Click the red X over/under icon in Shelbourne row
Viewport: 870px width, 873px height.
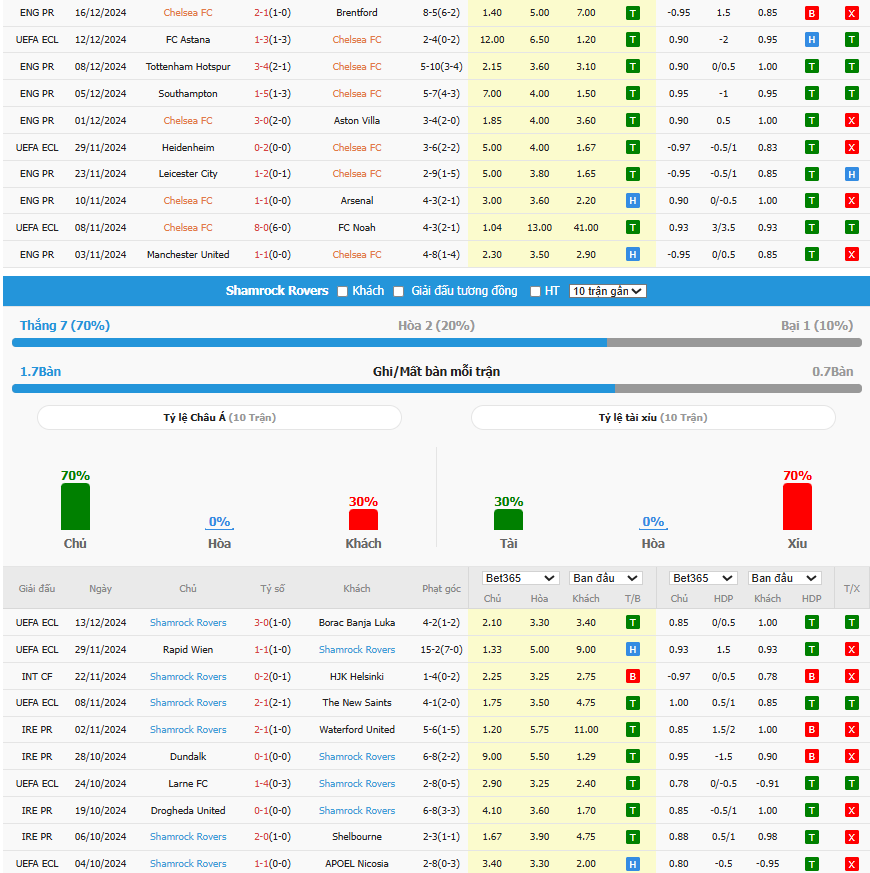click(x=852, y=837)
